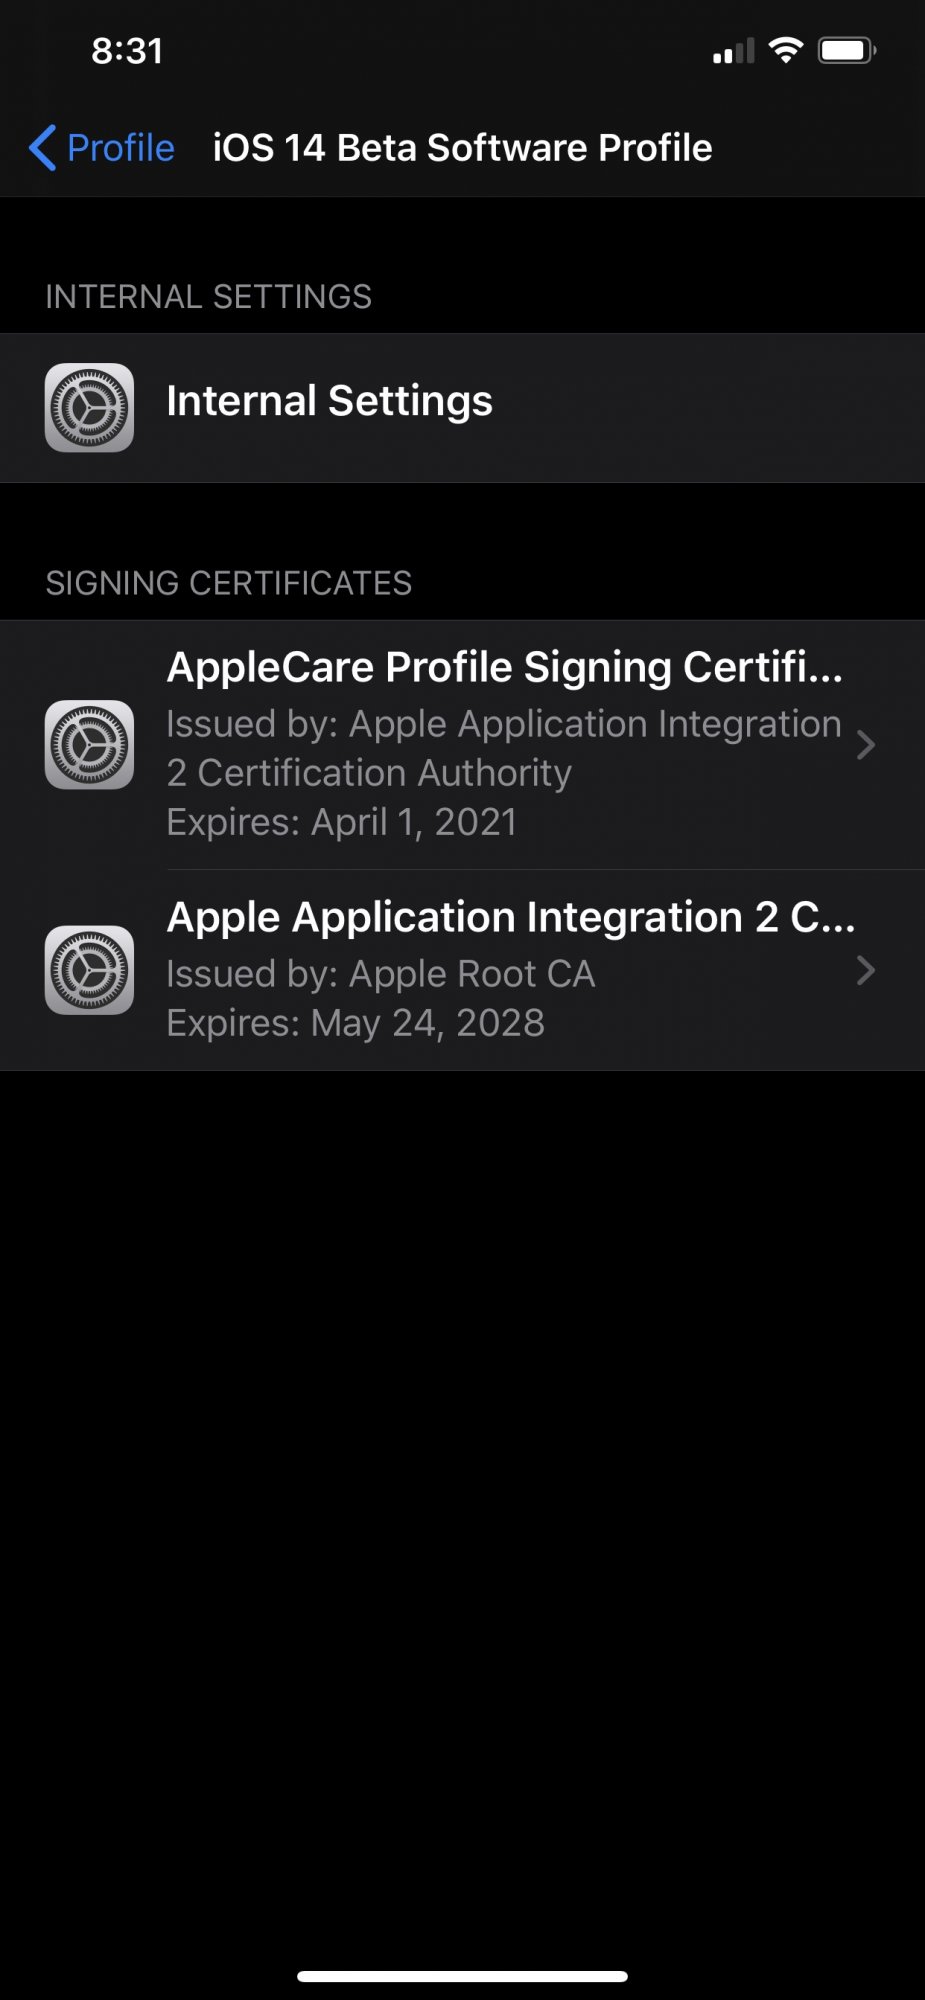Open the Internal Settings gear icon
The width and height of the screenshot is (925, 2000).
(x=89, y=407)
